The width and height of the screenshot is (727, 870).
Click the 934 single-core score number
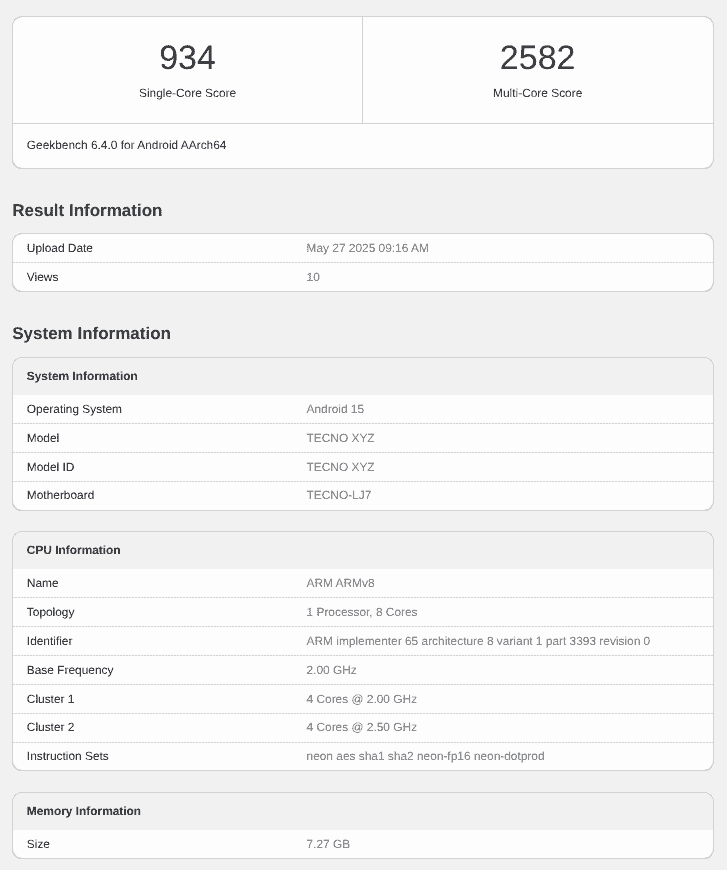[x=187, y=58]
